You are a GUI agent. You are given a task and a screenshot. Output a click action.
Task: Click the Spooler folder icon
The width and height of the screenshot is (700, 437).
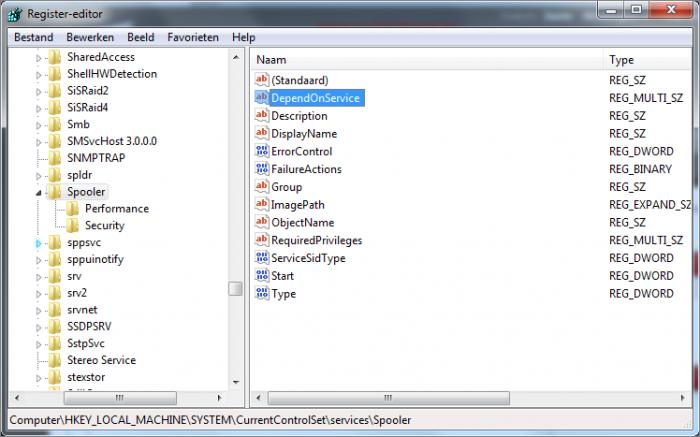click(x=54, y=192)
